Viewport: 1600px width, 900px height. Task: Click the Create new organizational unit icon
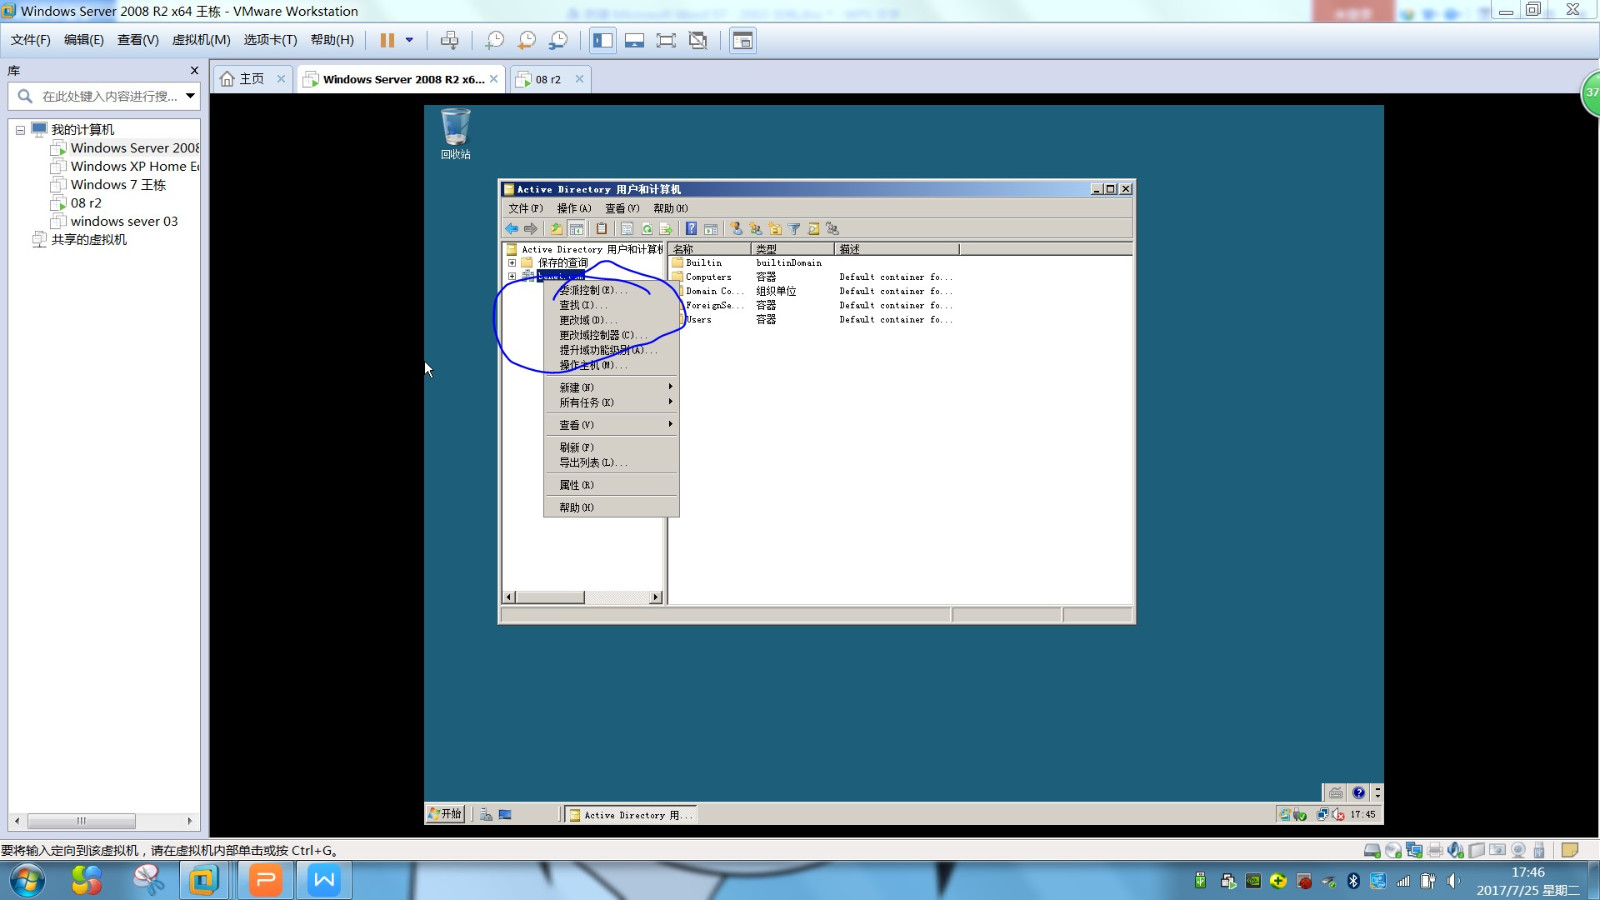(x=775, y=229)
